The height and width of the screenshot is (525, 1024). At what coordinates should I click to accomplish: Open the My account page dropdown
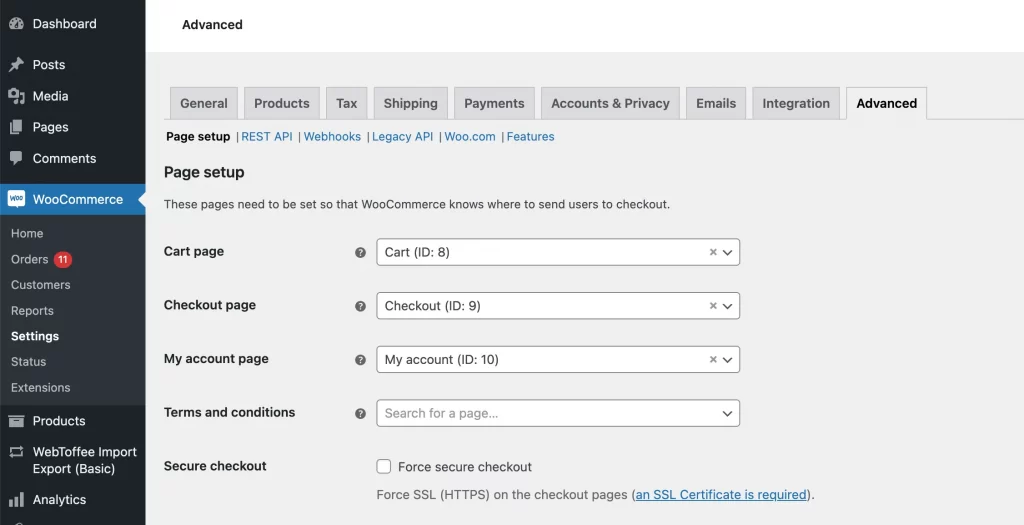tap(558, 359)
